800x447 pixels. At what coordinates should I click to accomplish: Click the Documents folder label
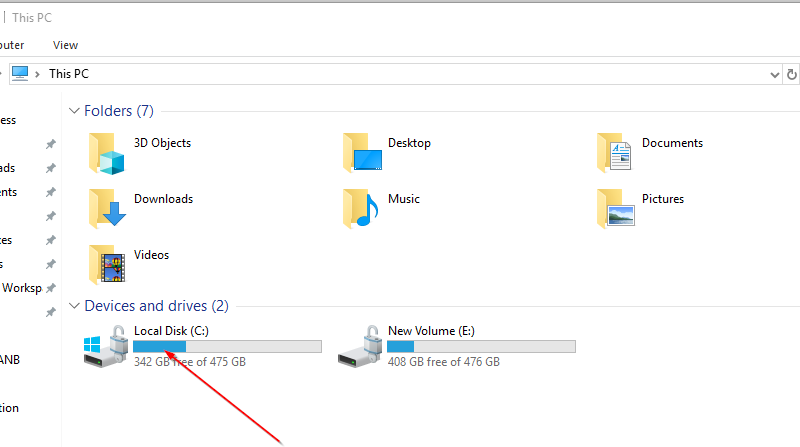[x=672, y=143]
